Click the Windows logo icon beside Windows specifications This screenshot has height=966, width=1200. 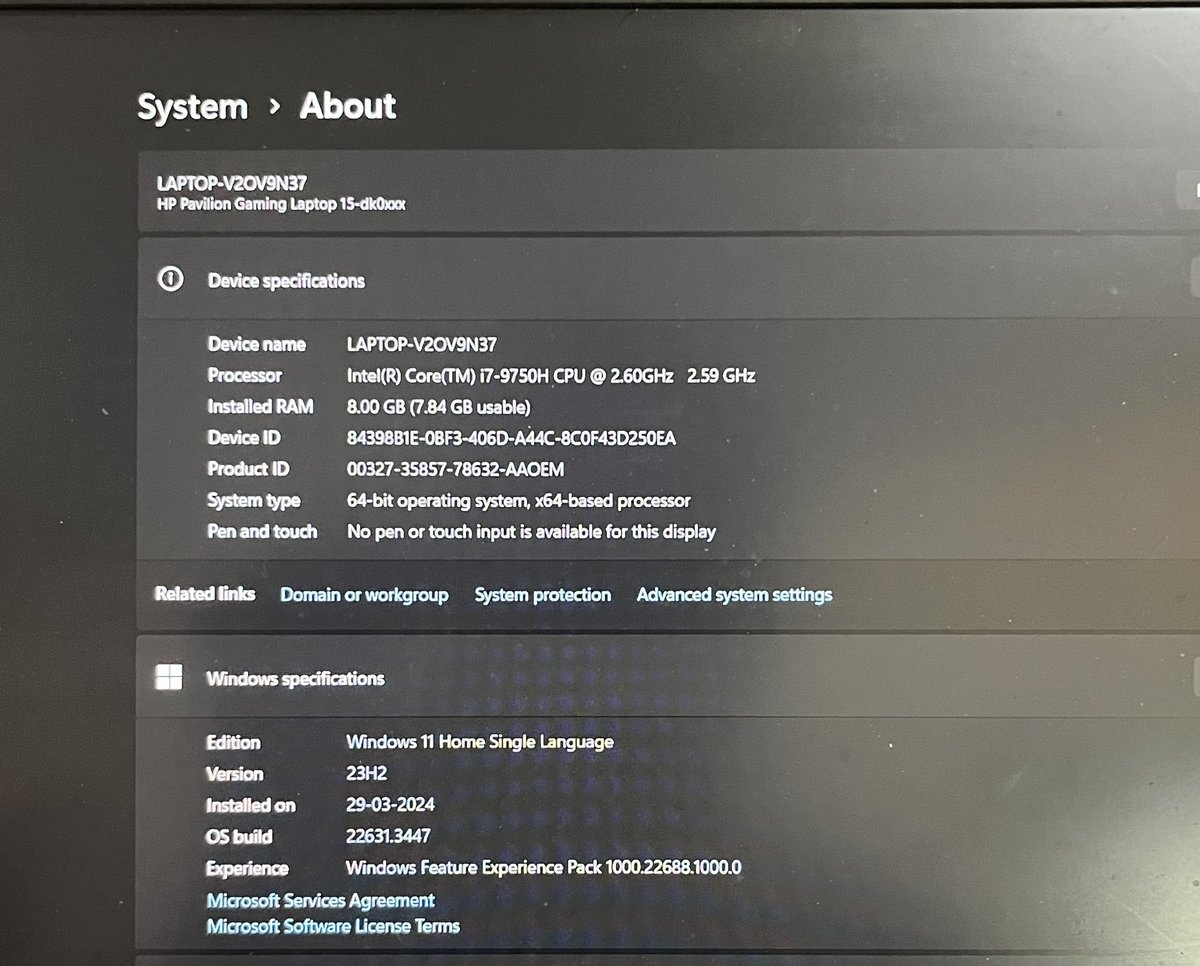(169, 678)
